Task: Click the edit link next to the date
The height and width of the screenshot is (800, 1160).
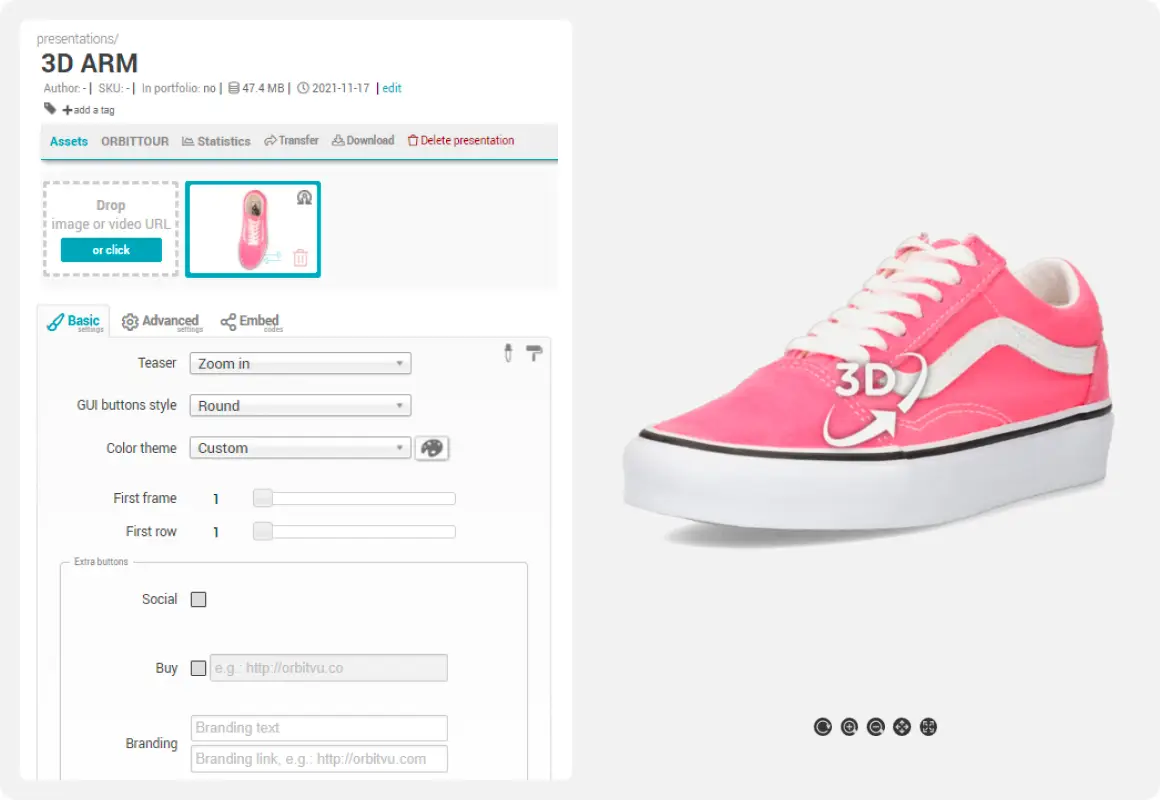Action: pos(391,88)
